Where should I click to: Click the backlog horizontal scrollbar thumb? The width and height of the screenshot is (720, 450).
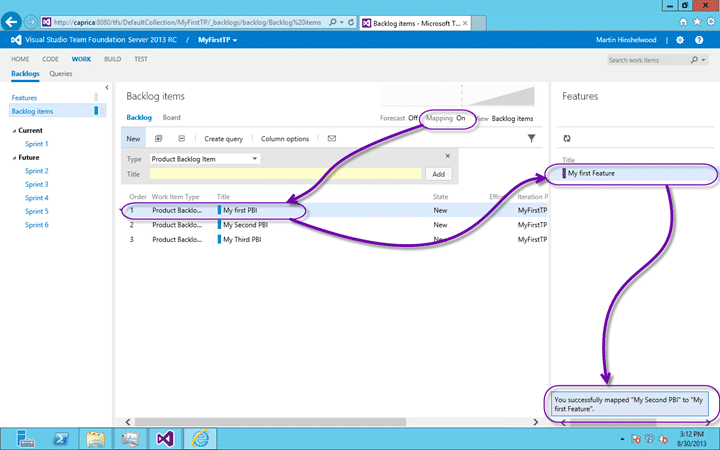[270, 422]
